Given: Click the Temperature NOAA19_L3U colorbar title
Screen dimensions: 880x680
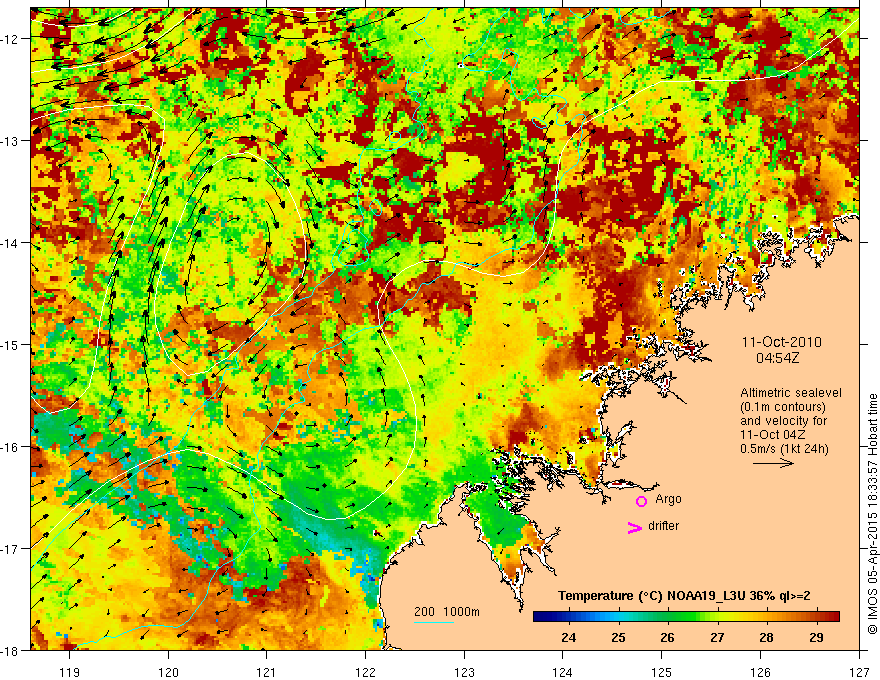Looking at the screenshot, I should click(684, 596).
